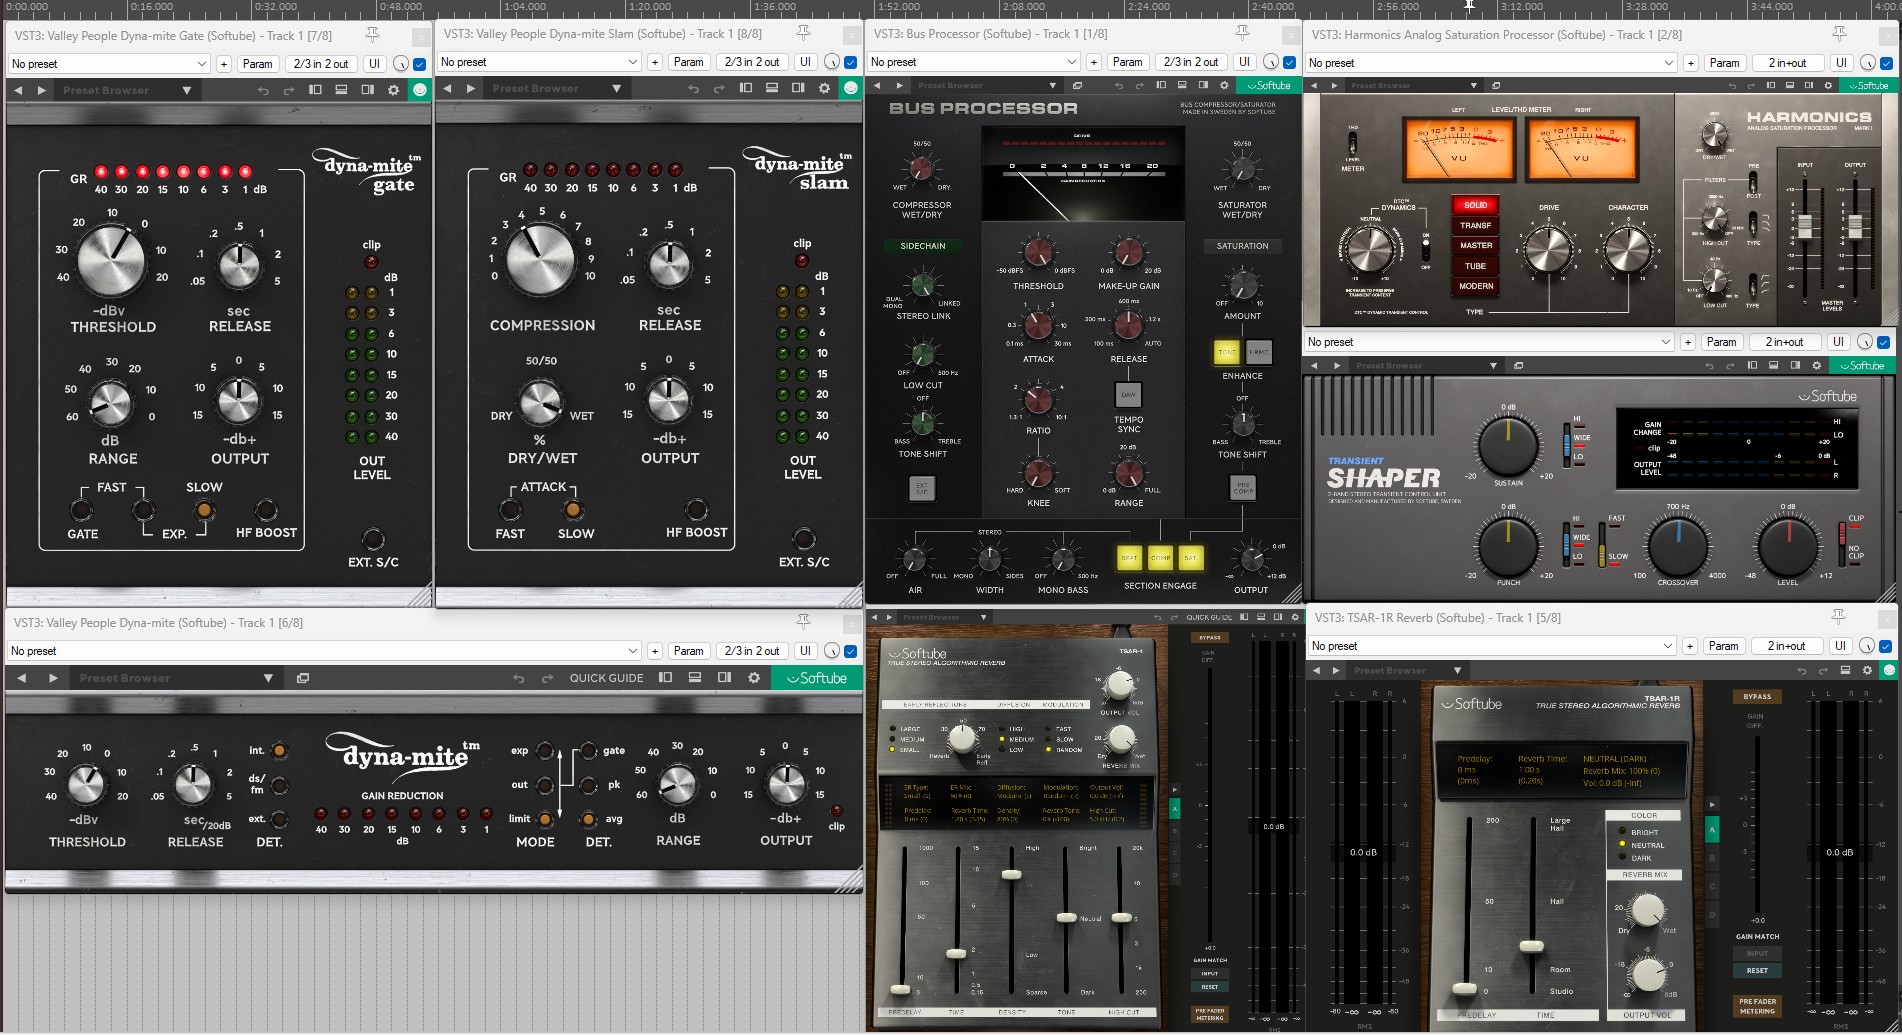The image size is (1902, 1035).
Task: Click next preset arrow in Bus Processor
Action: (901, 85)
